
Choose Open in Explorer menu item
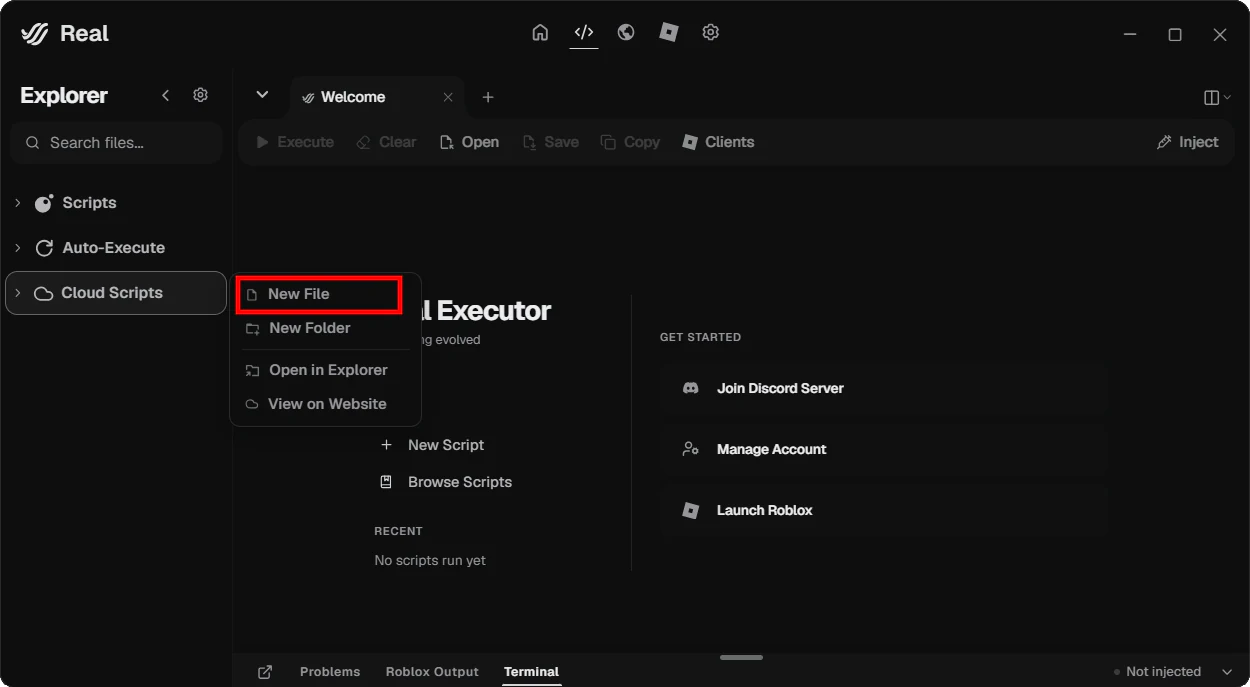click(x=326, y=370)
